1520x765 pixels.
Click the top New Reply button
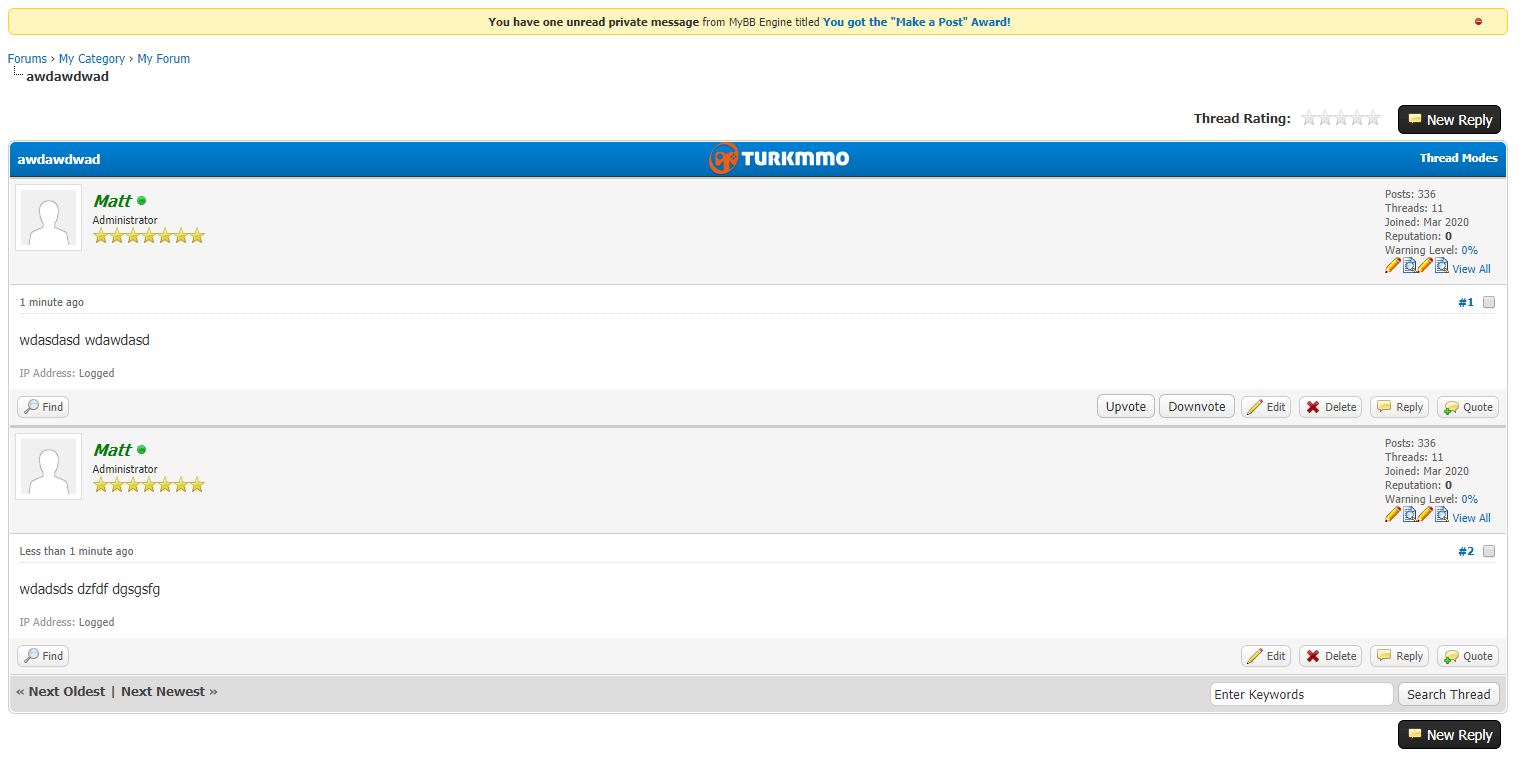pos(1449,120)
